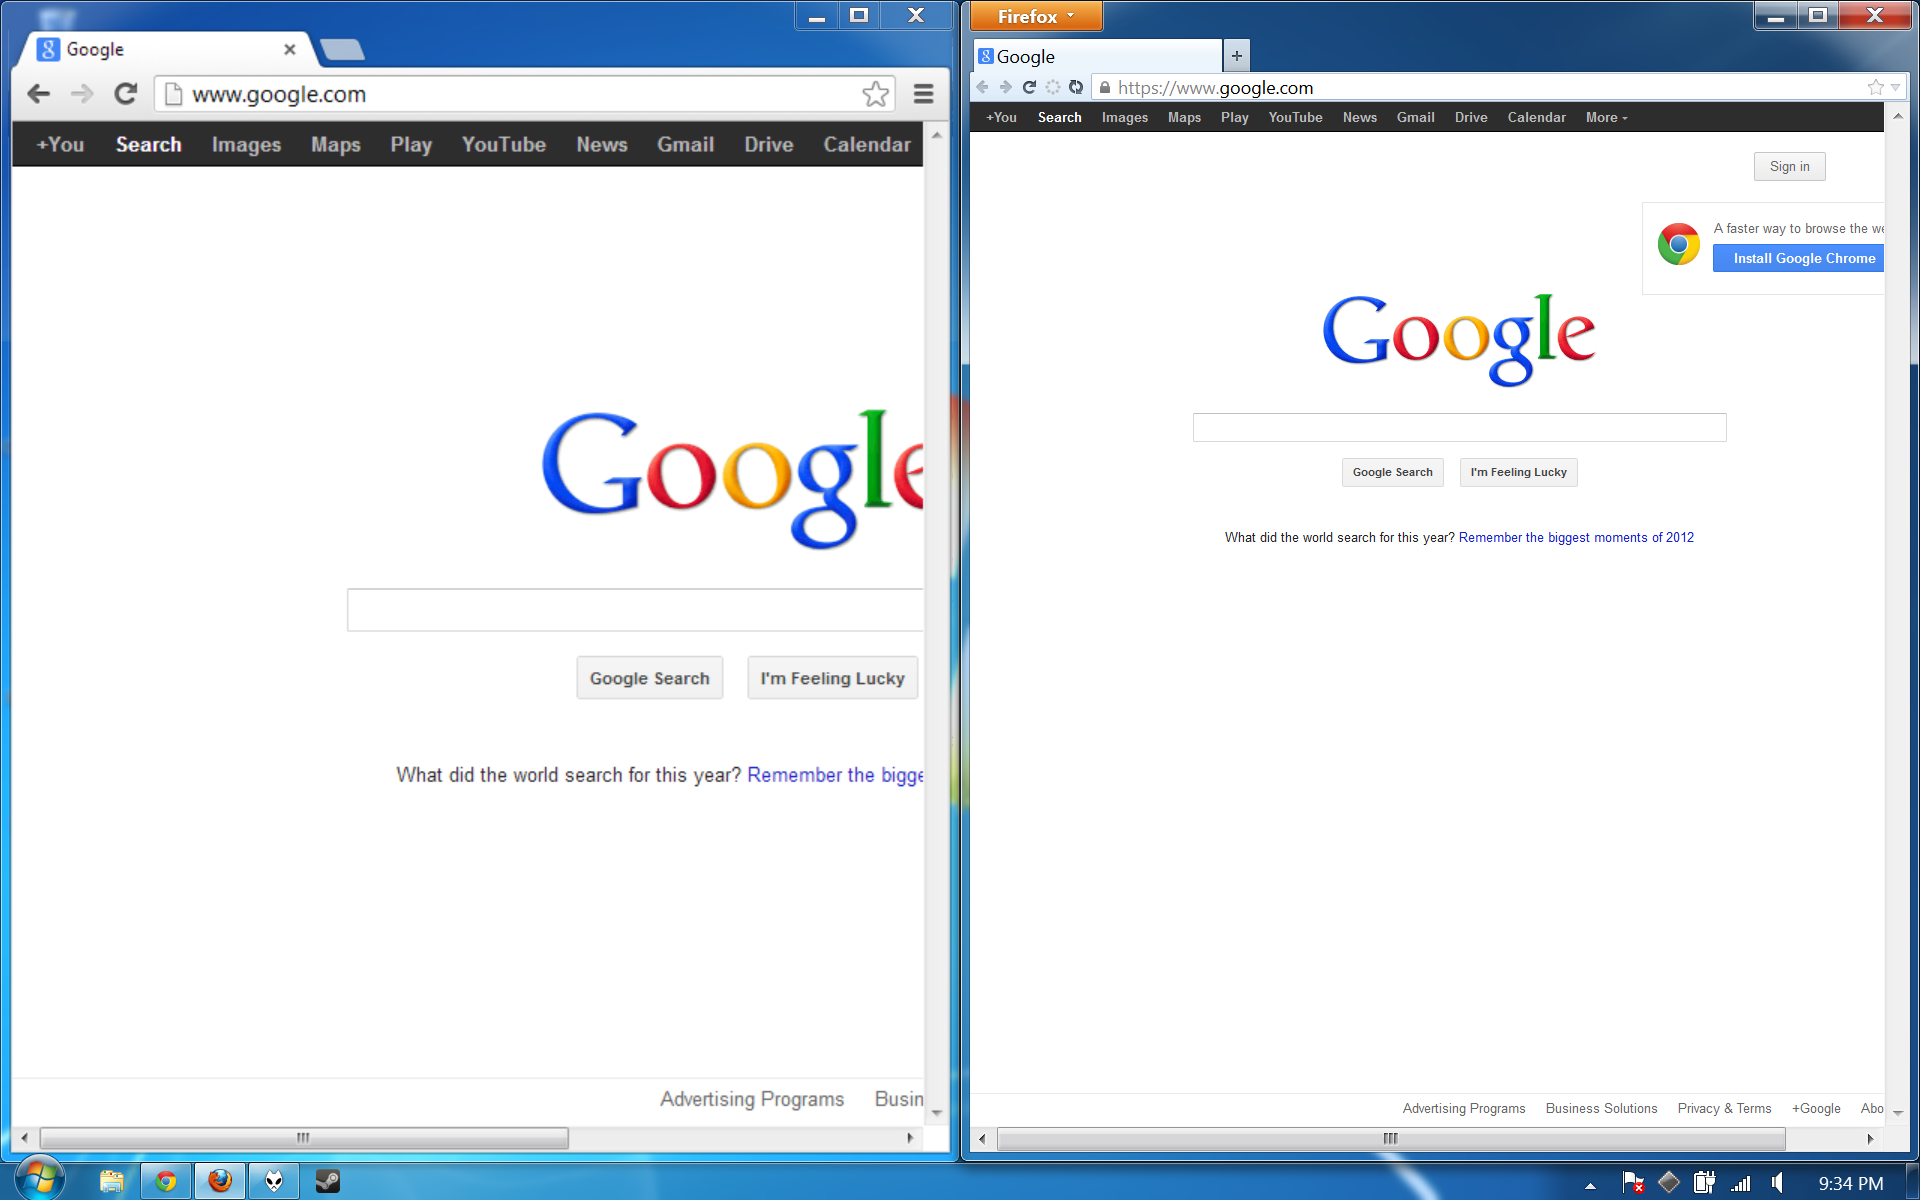
Task: Open new tab with Firefox plus button
Action: tap(1237, 56)
